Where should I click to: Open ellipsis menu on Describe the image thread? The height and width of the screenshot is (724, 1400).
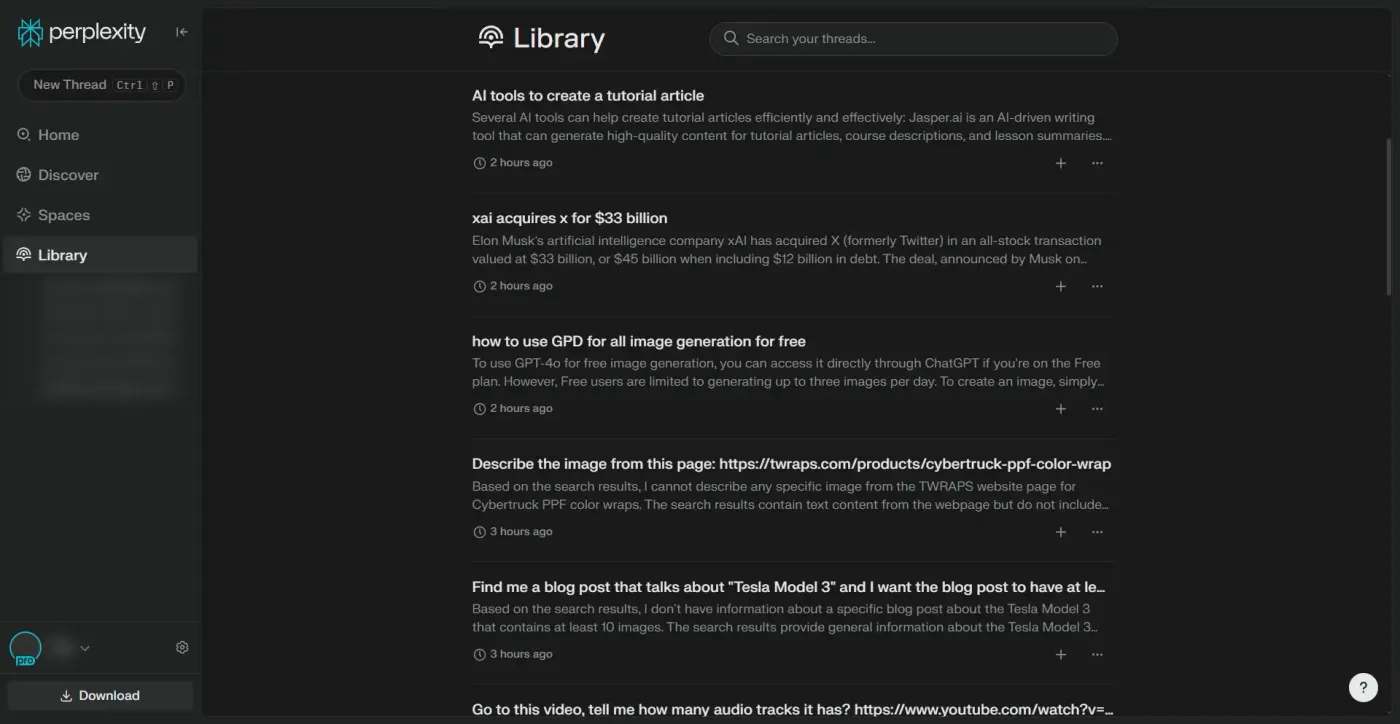coord(1097,532)
